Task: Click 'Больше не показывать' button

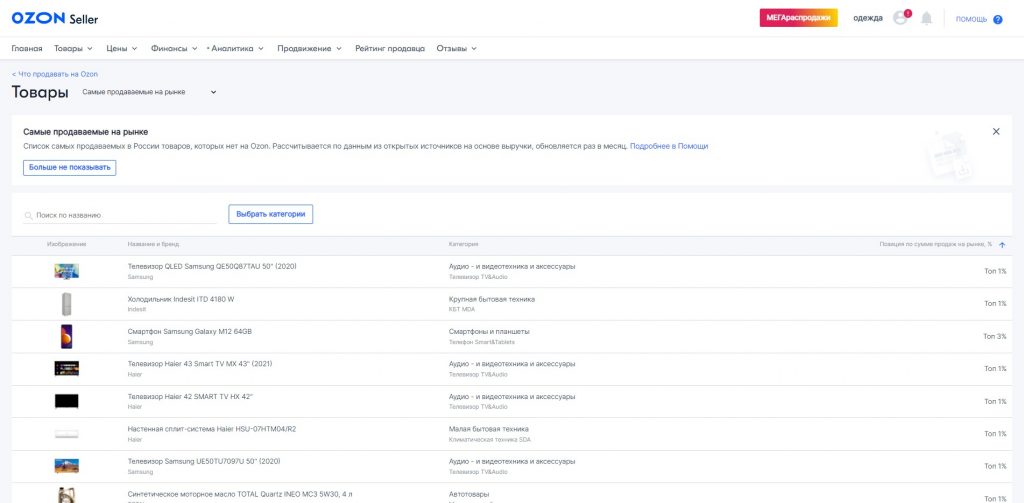Action: pos(70,167)
